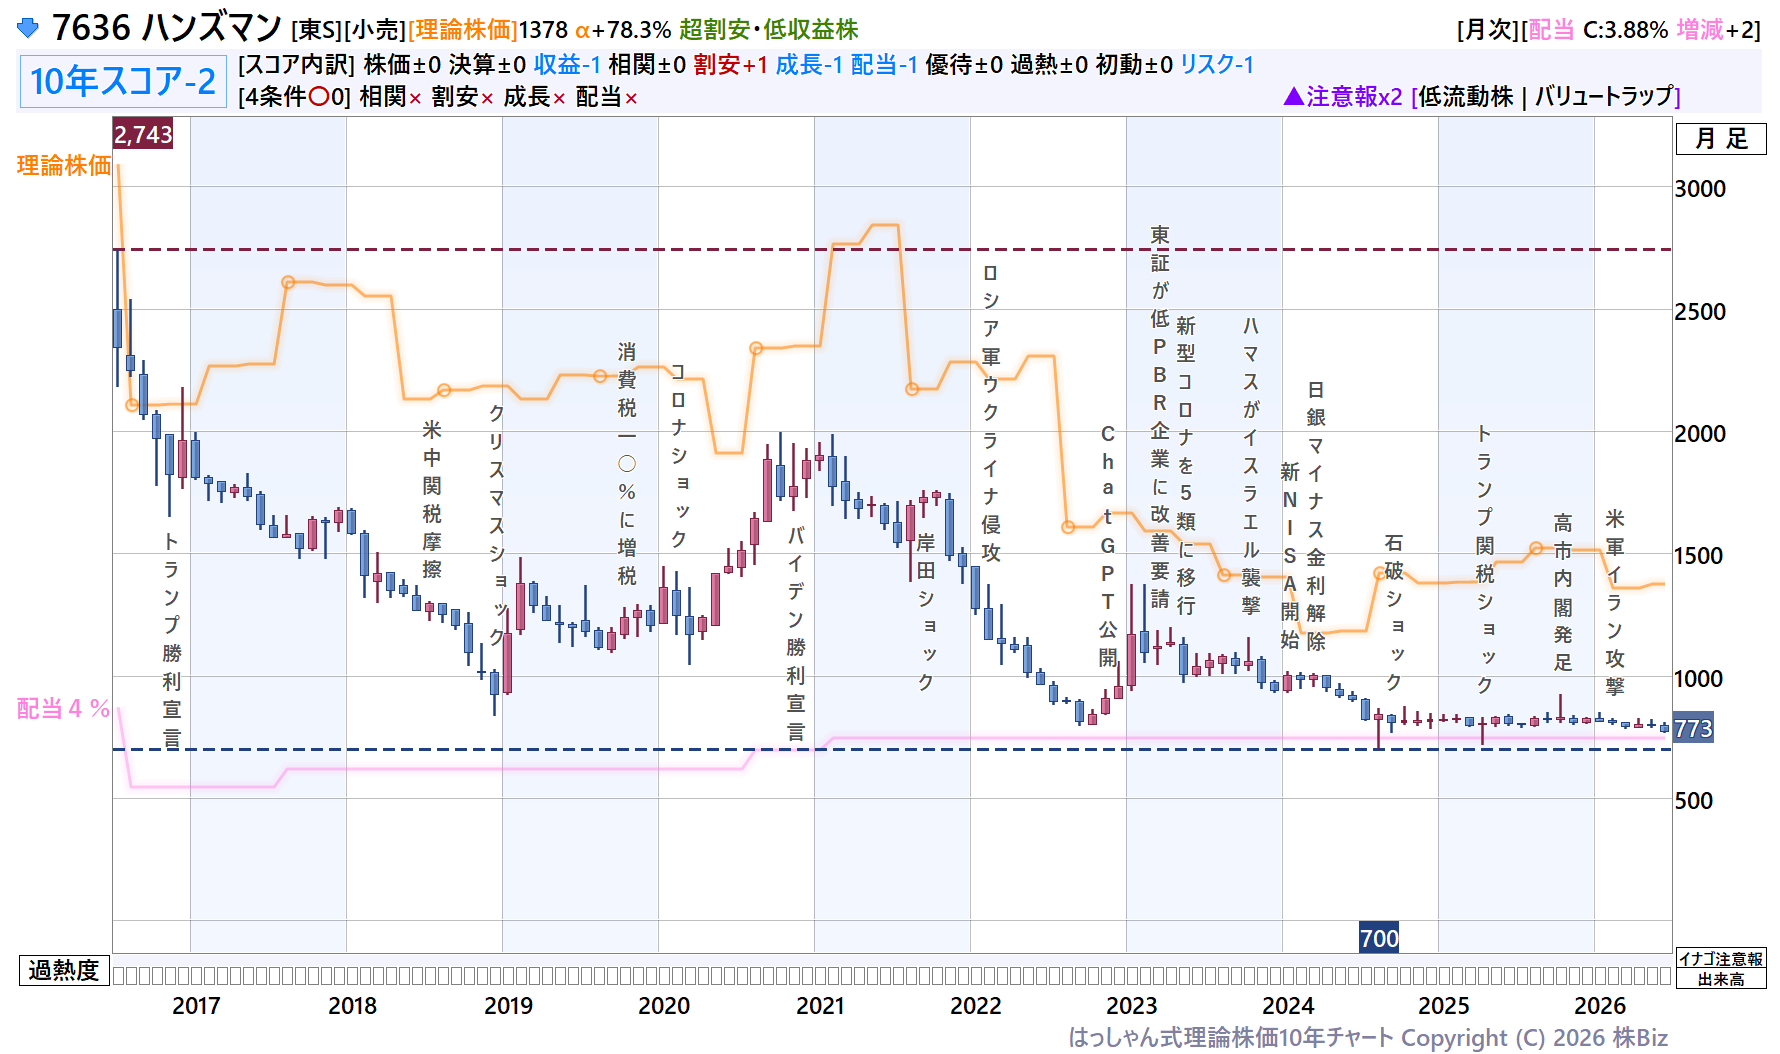Image resolution: width=1780 pixels, height=1054 pixels.
Task: Click the 収益-1 score item
Action: [x=567, y=65]
